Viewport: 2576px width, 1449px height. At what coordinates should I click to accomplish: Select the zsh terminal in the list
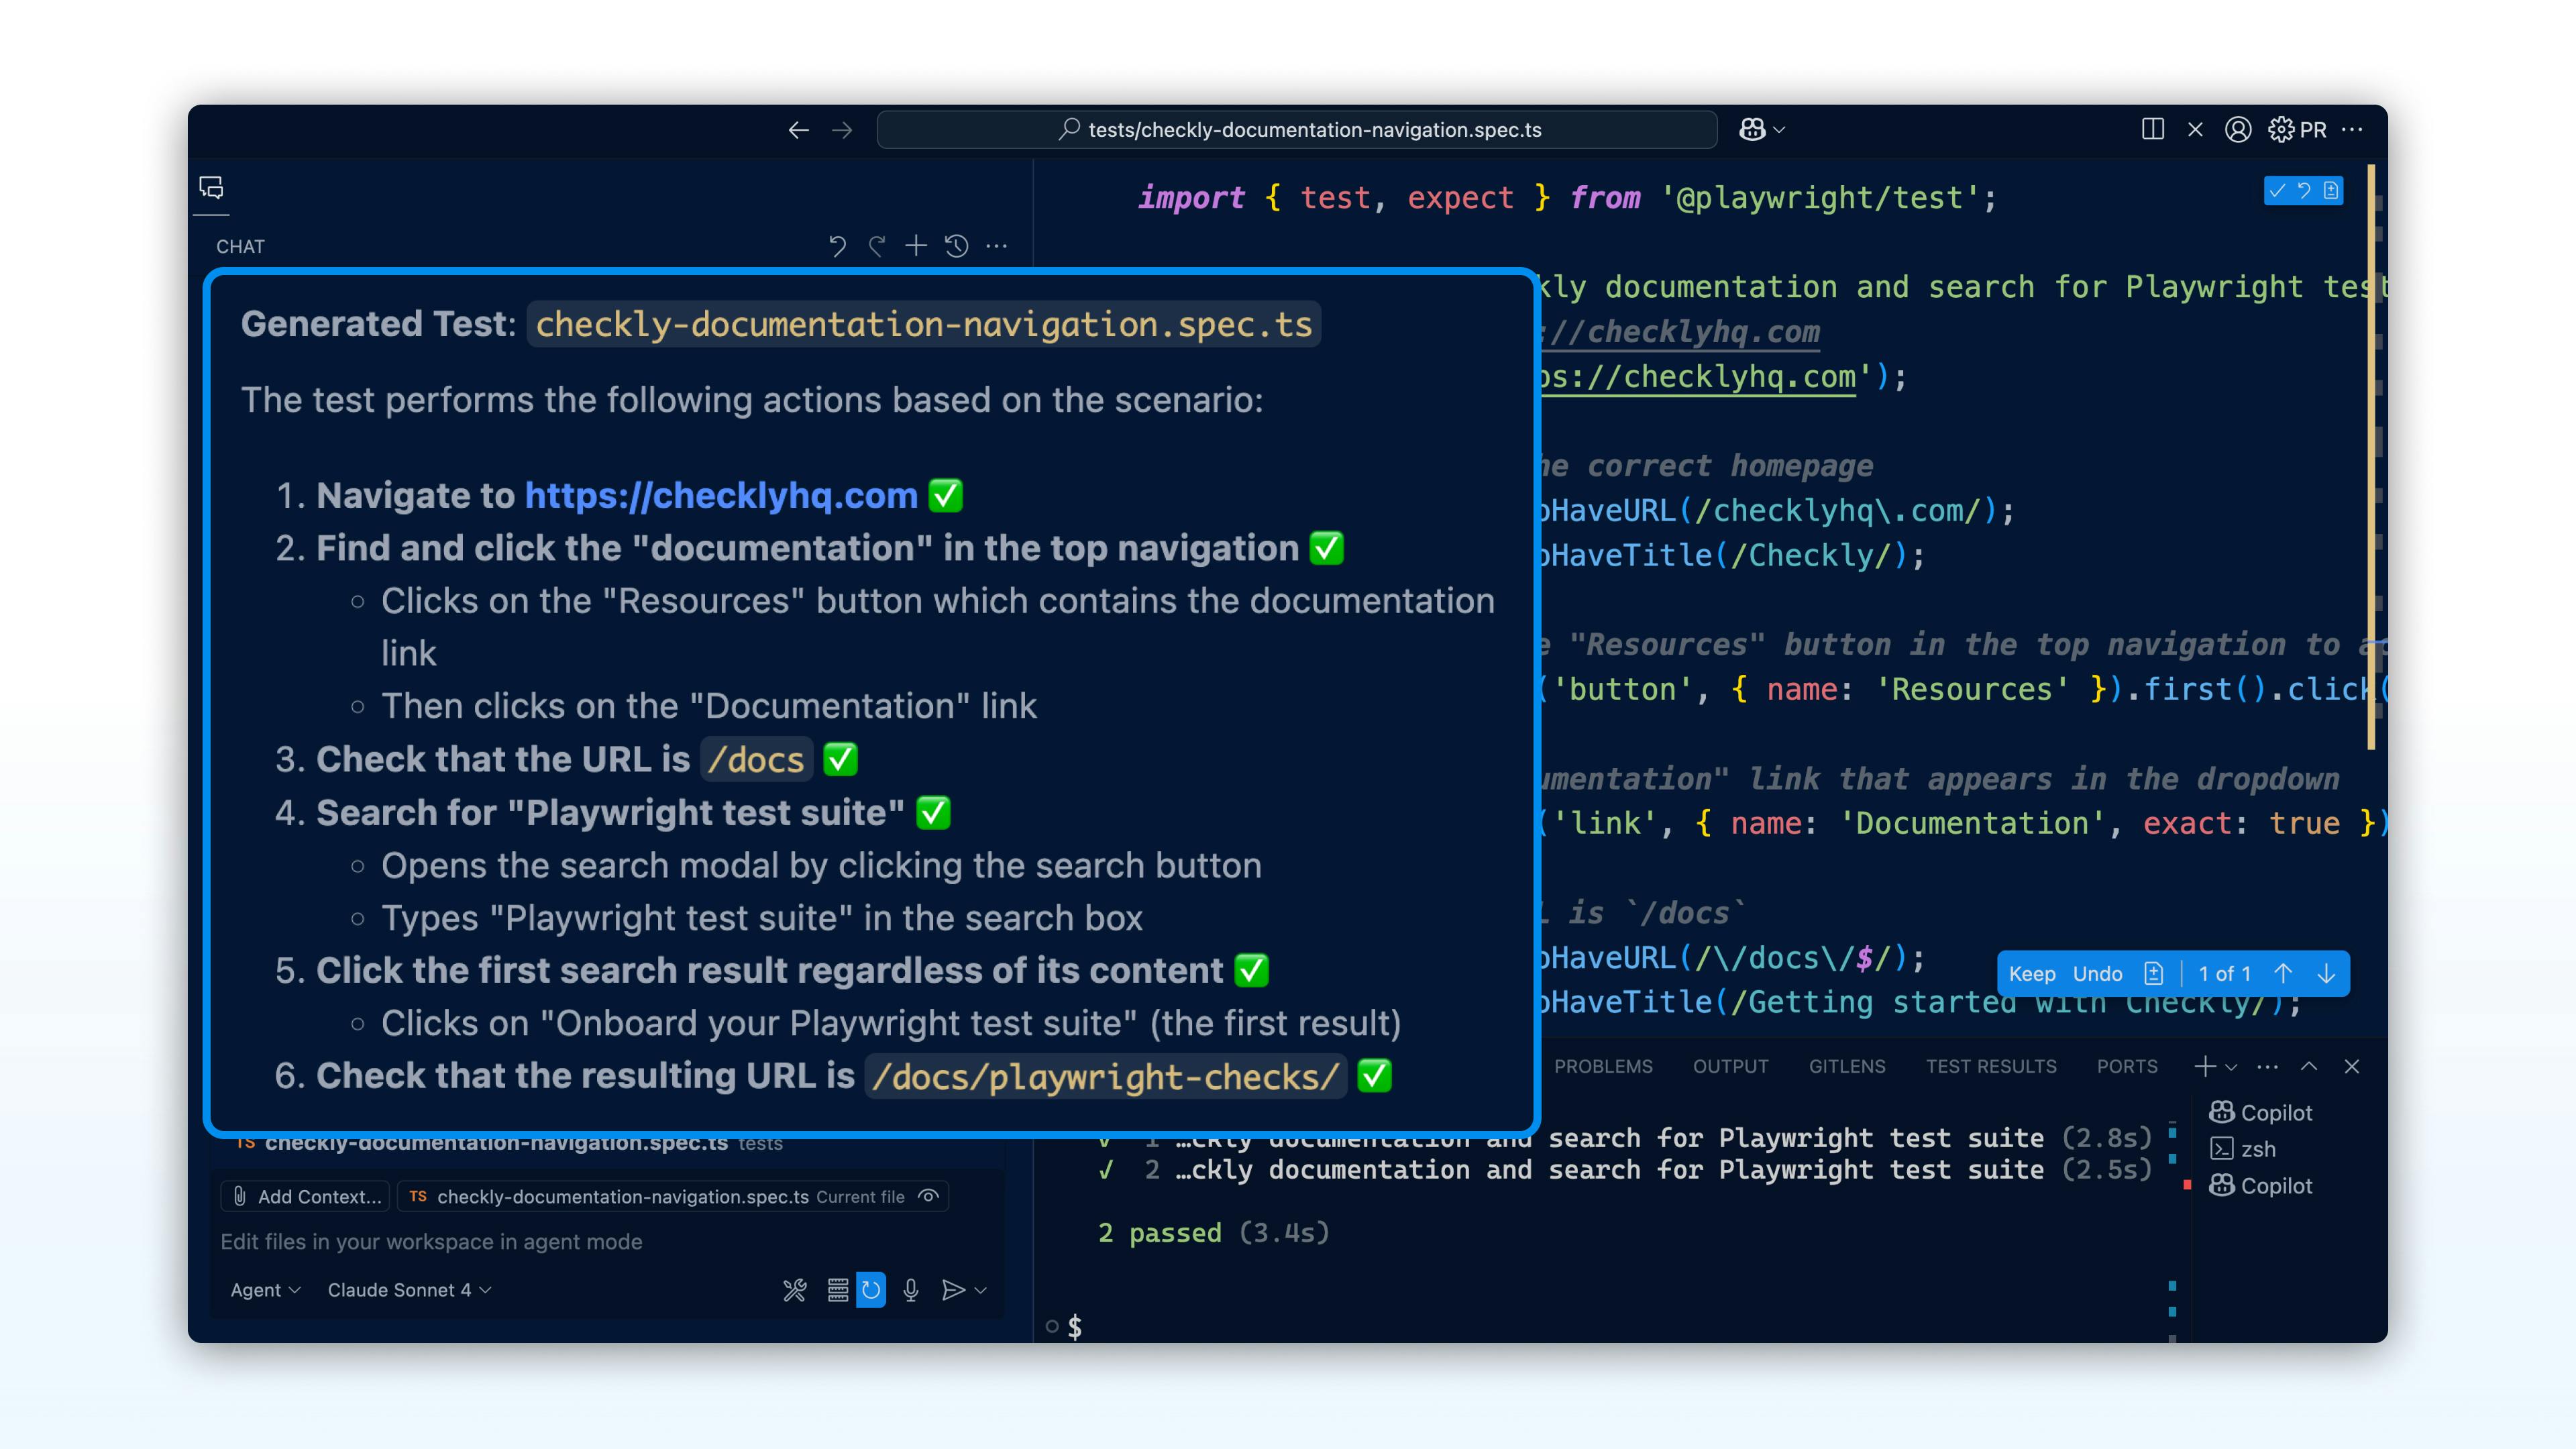click(x=2243, y=1149)
